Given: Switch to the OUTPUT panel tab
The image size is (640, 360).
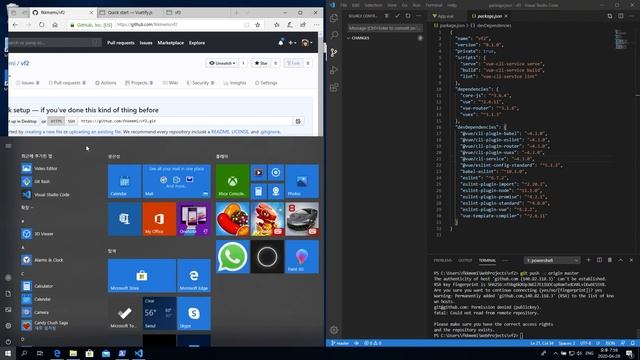Looking at the screenshot, I should point(465,260).
